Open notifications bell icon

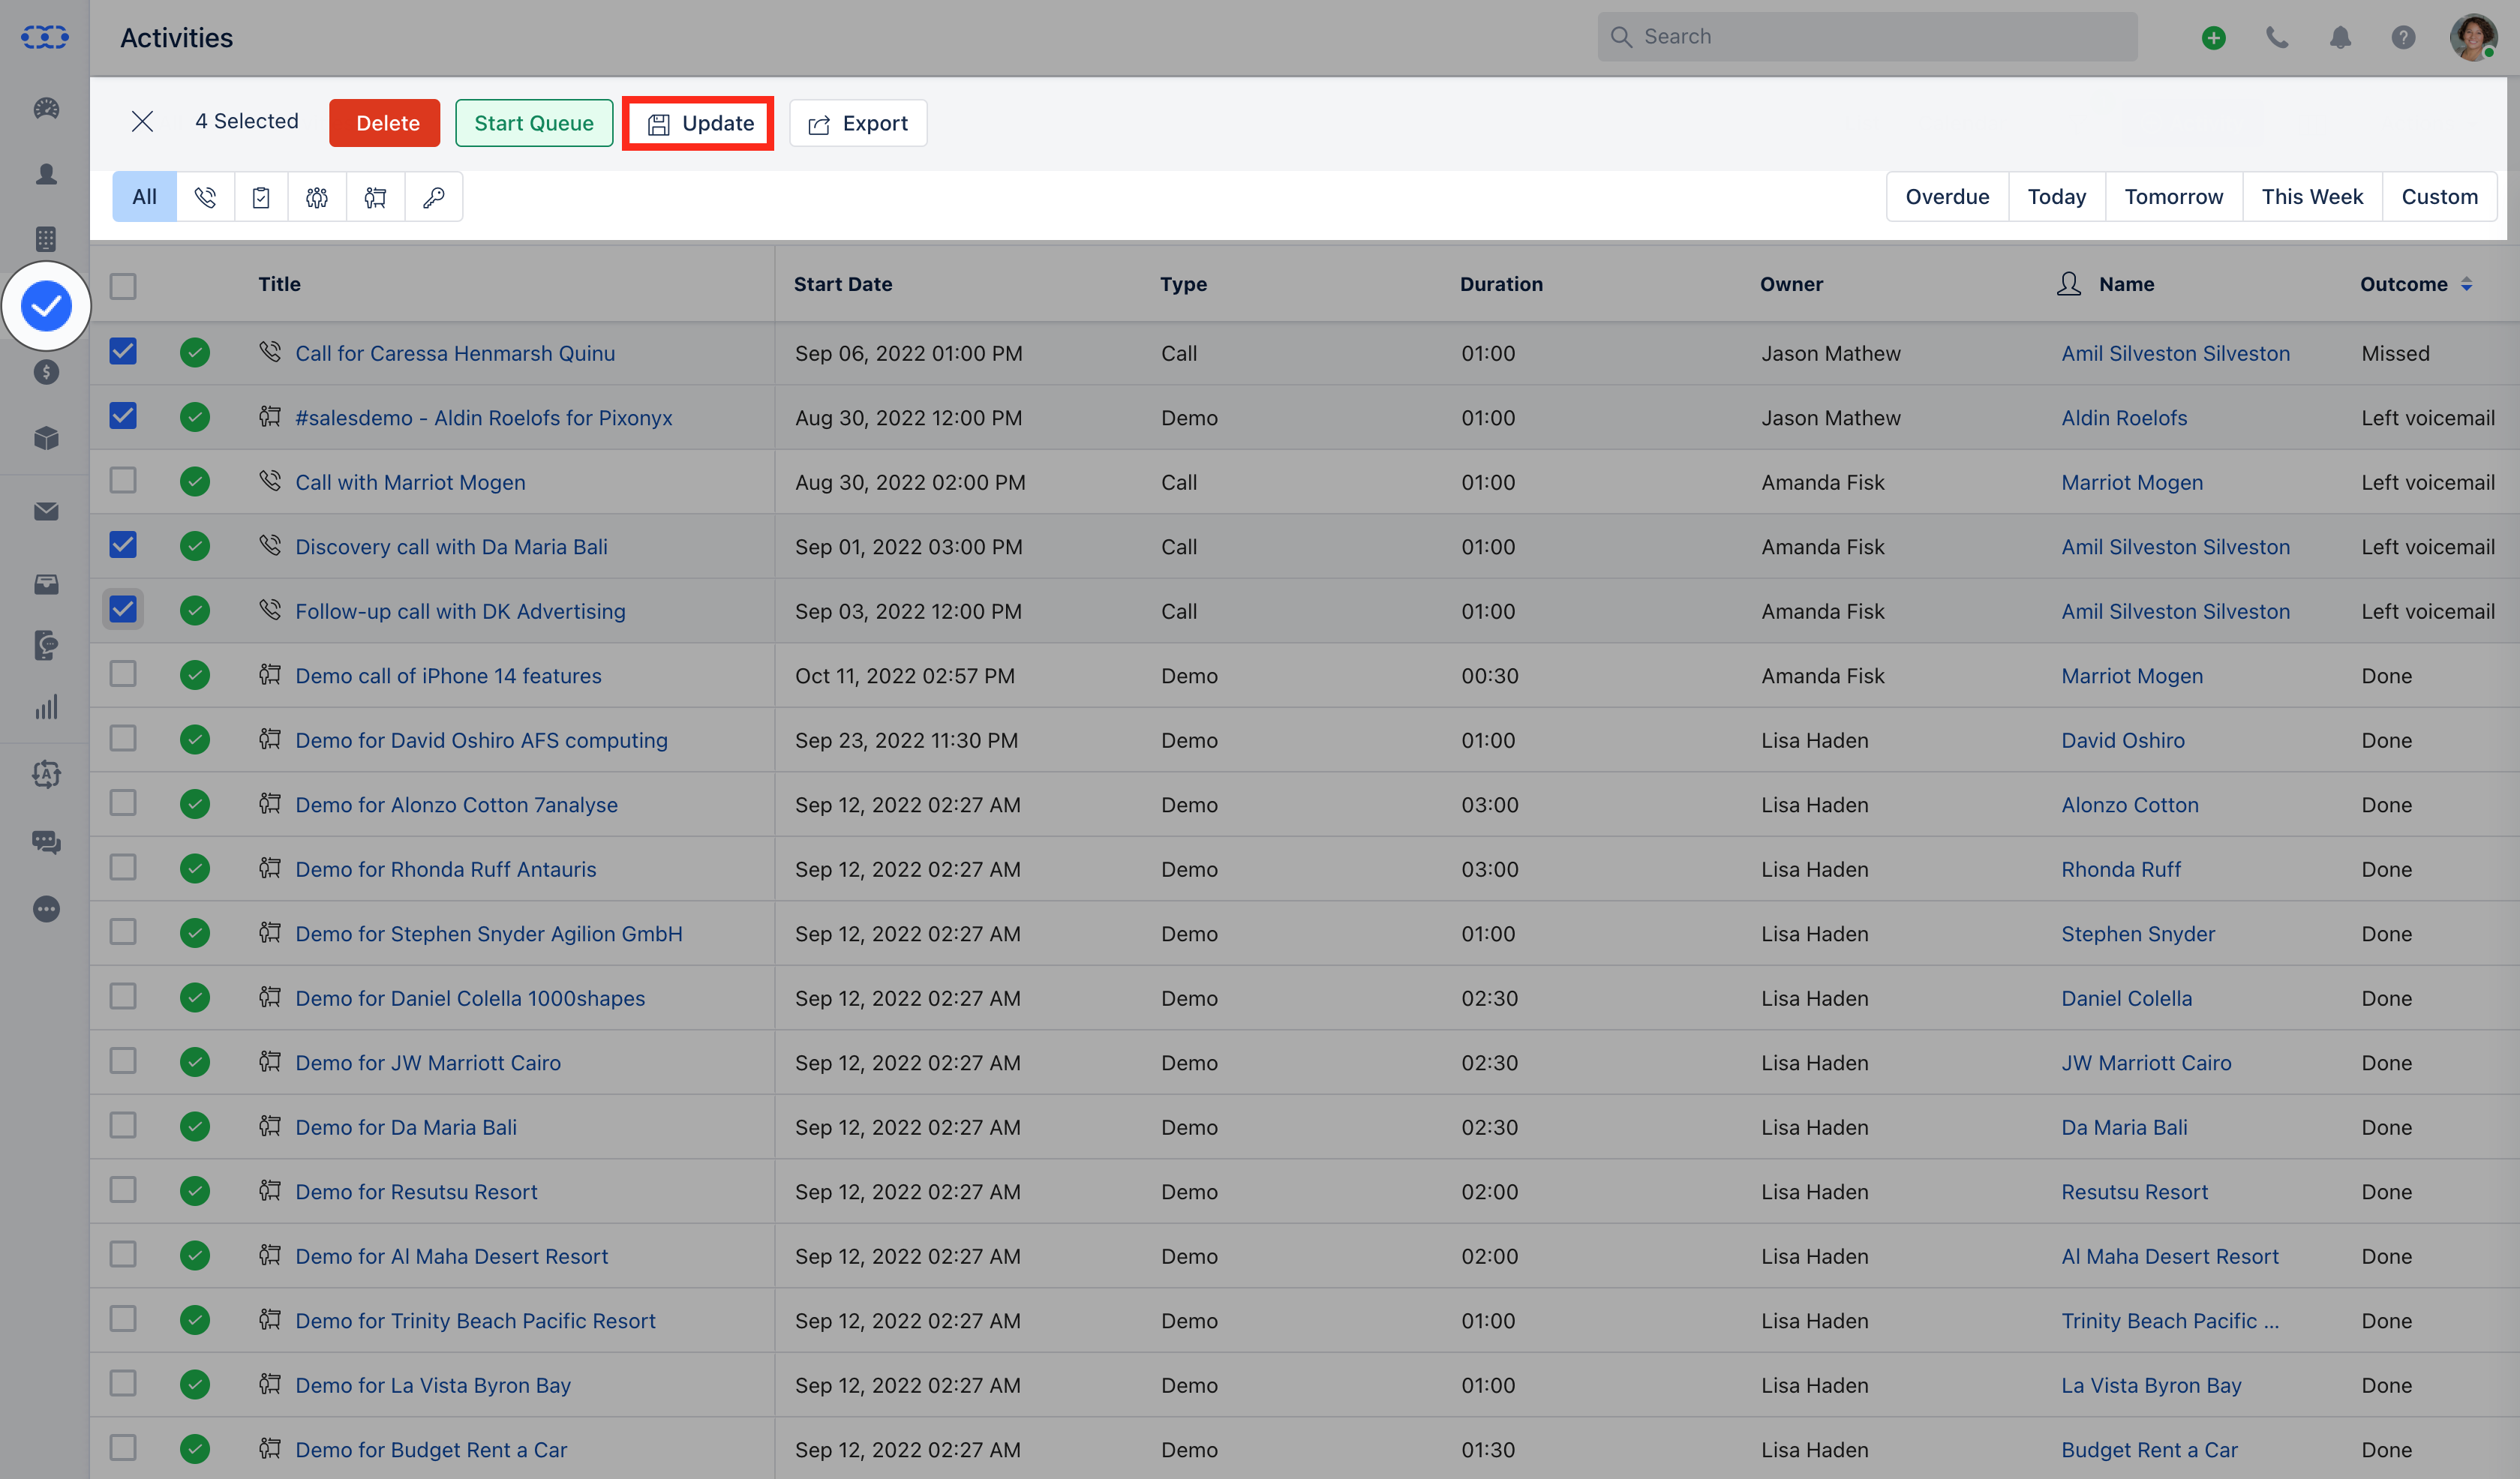(2340, 38)
